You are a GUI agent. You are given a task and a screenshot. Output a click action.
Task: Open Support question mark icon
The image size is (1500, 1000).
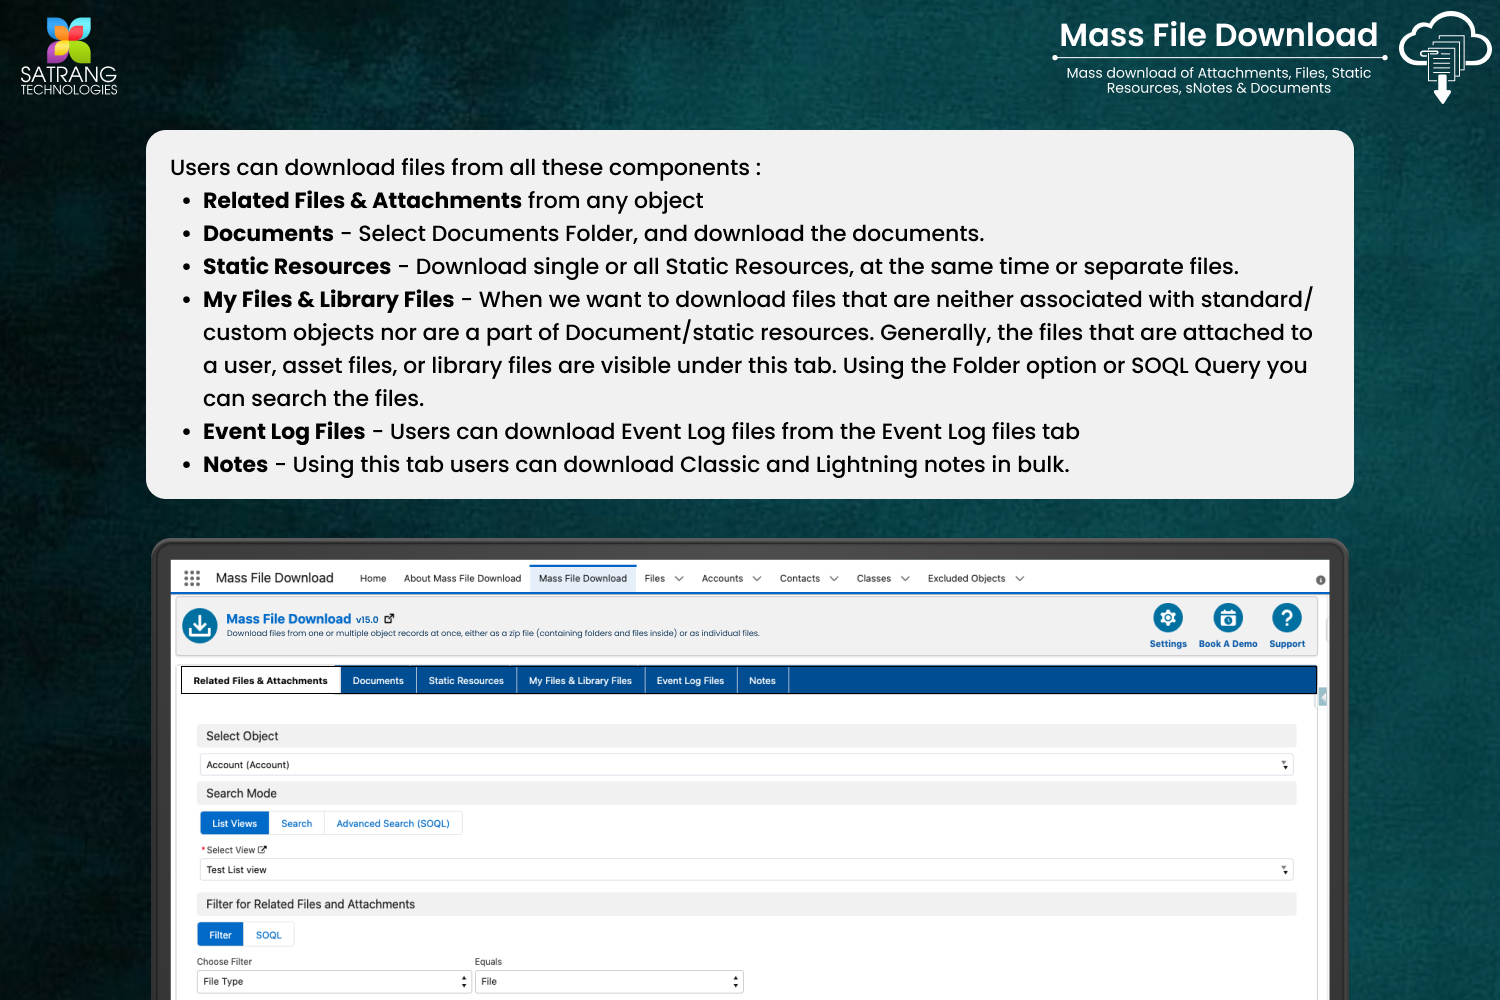[1286, 618]
